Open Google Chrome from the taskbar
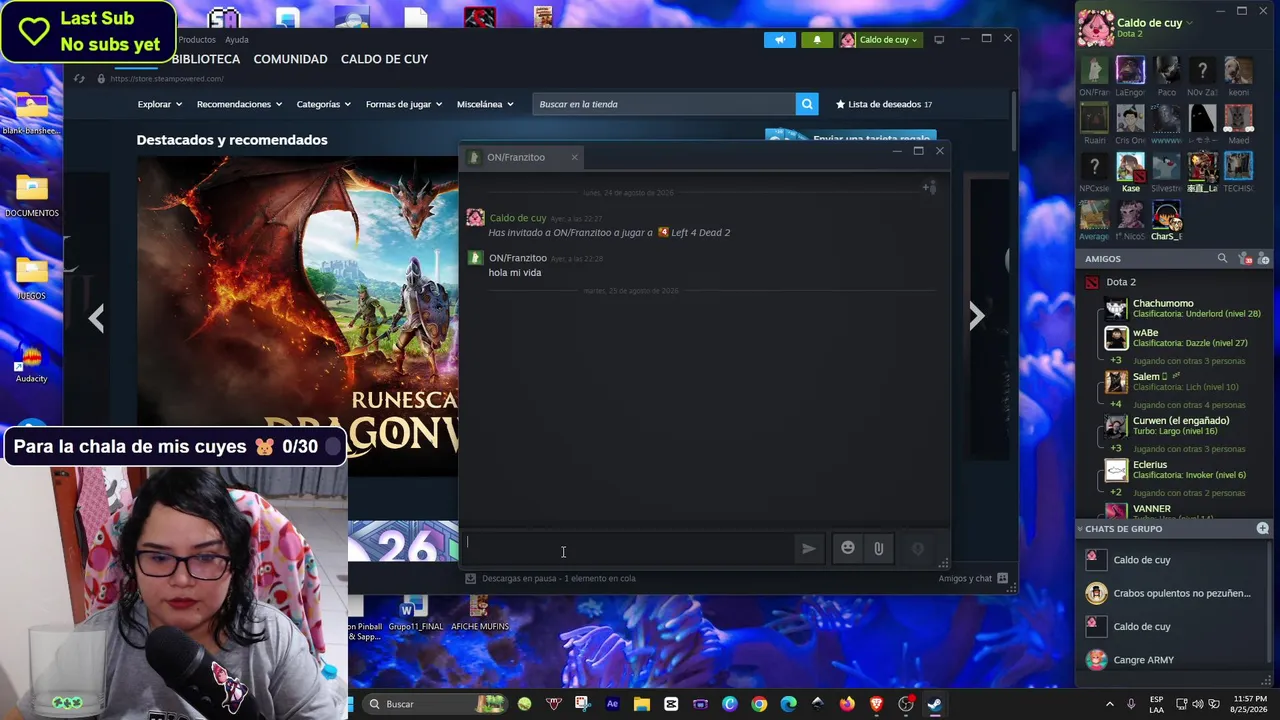The width and height of the screenshot is (1280, 720). click(759, 704)
